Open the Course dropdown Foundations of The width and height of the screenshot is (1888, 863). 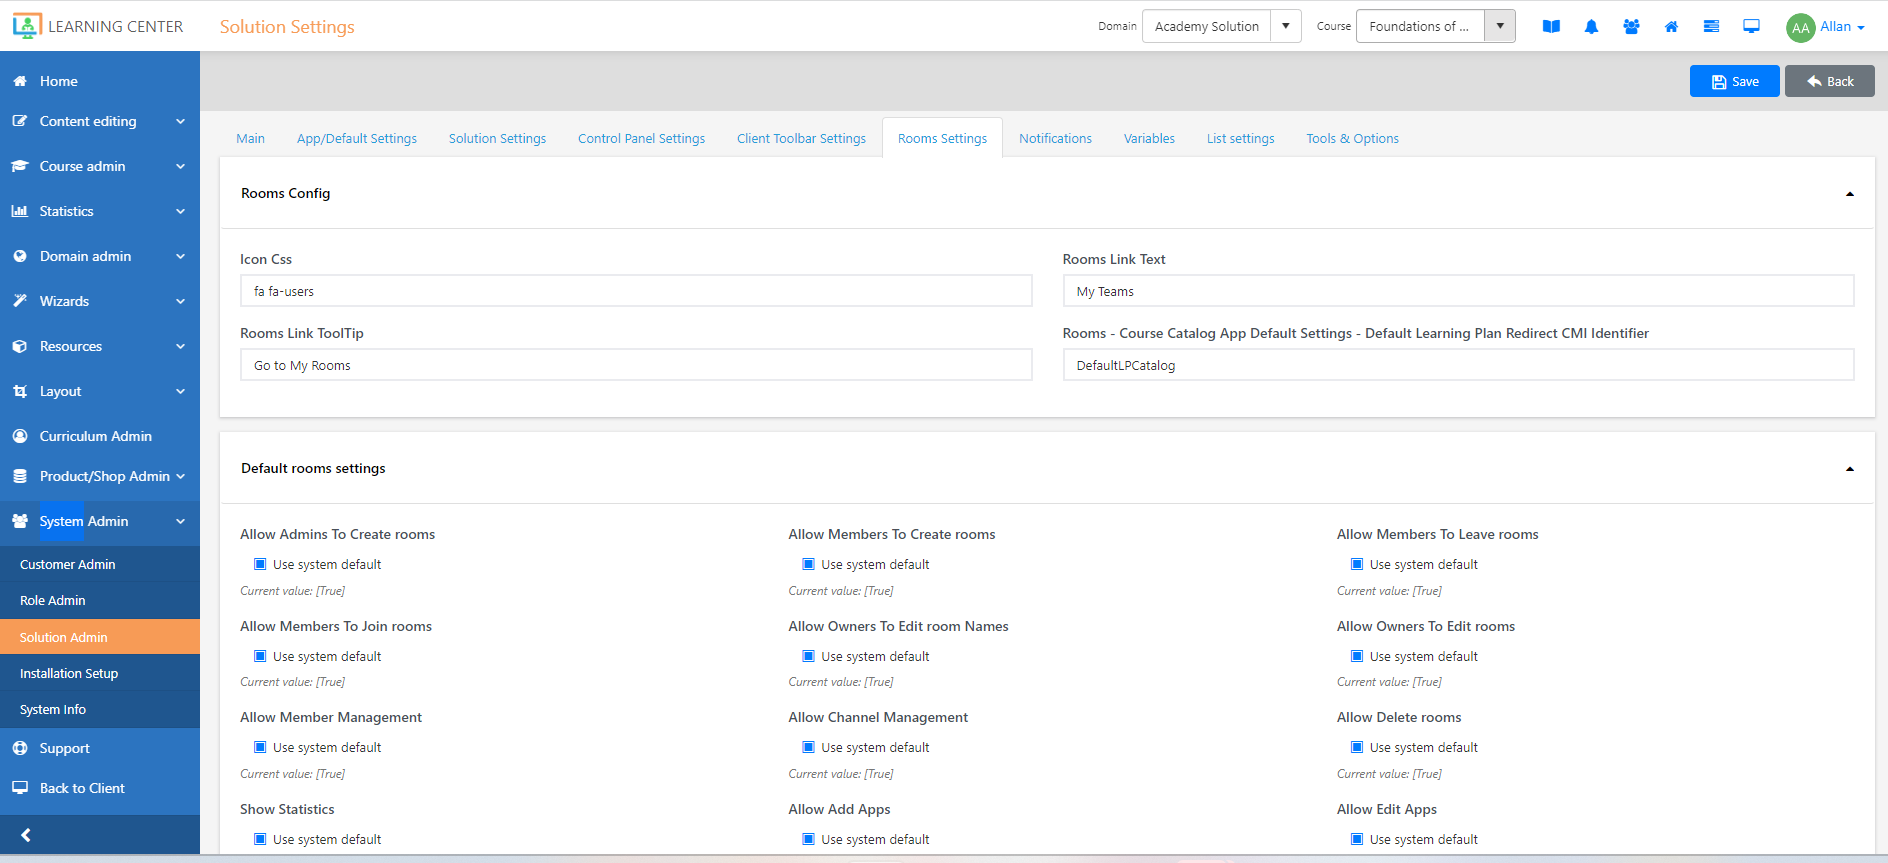pyautogui.click(x=1436, y=26)
